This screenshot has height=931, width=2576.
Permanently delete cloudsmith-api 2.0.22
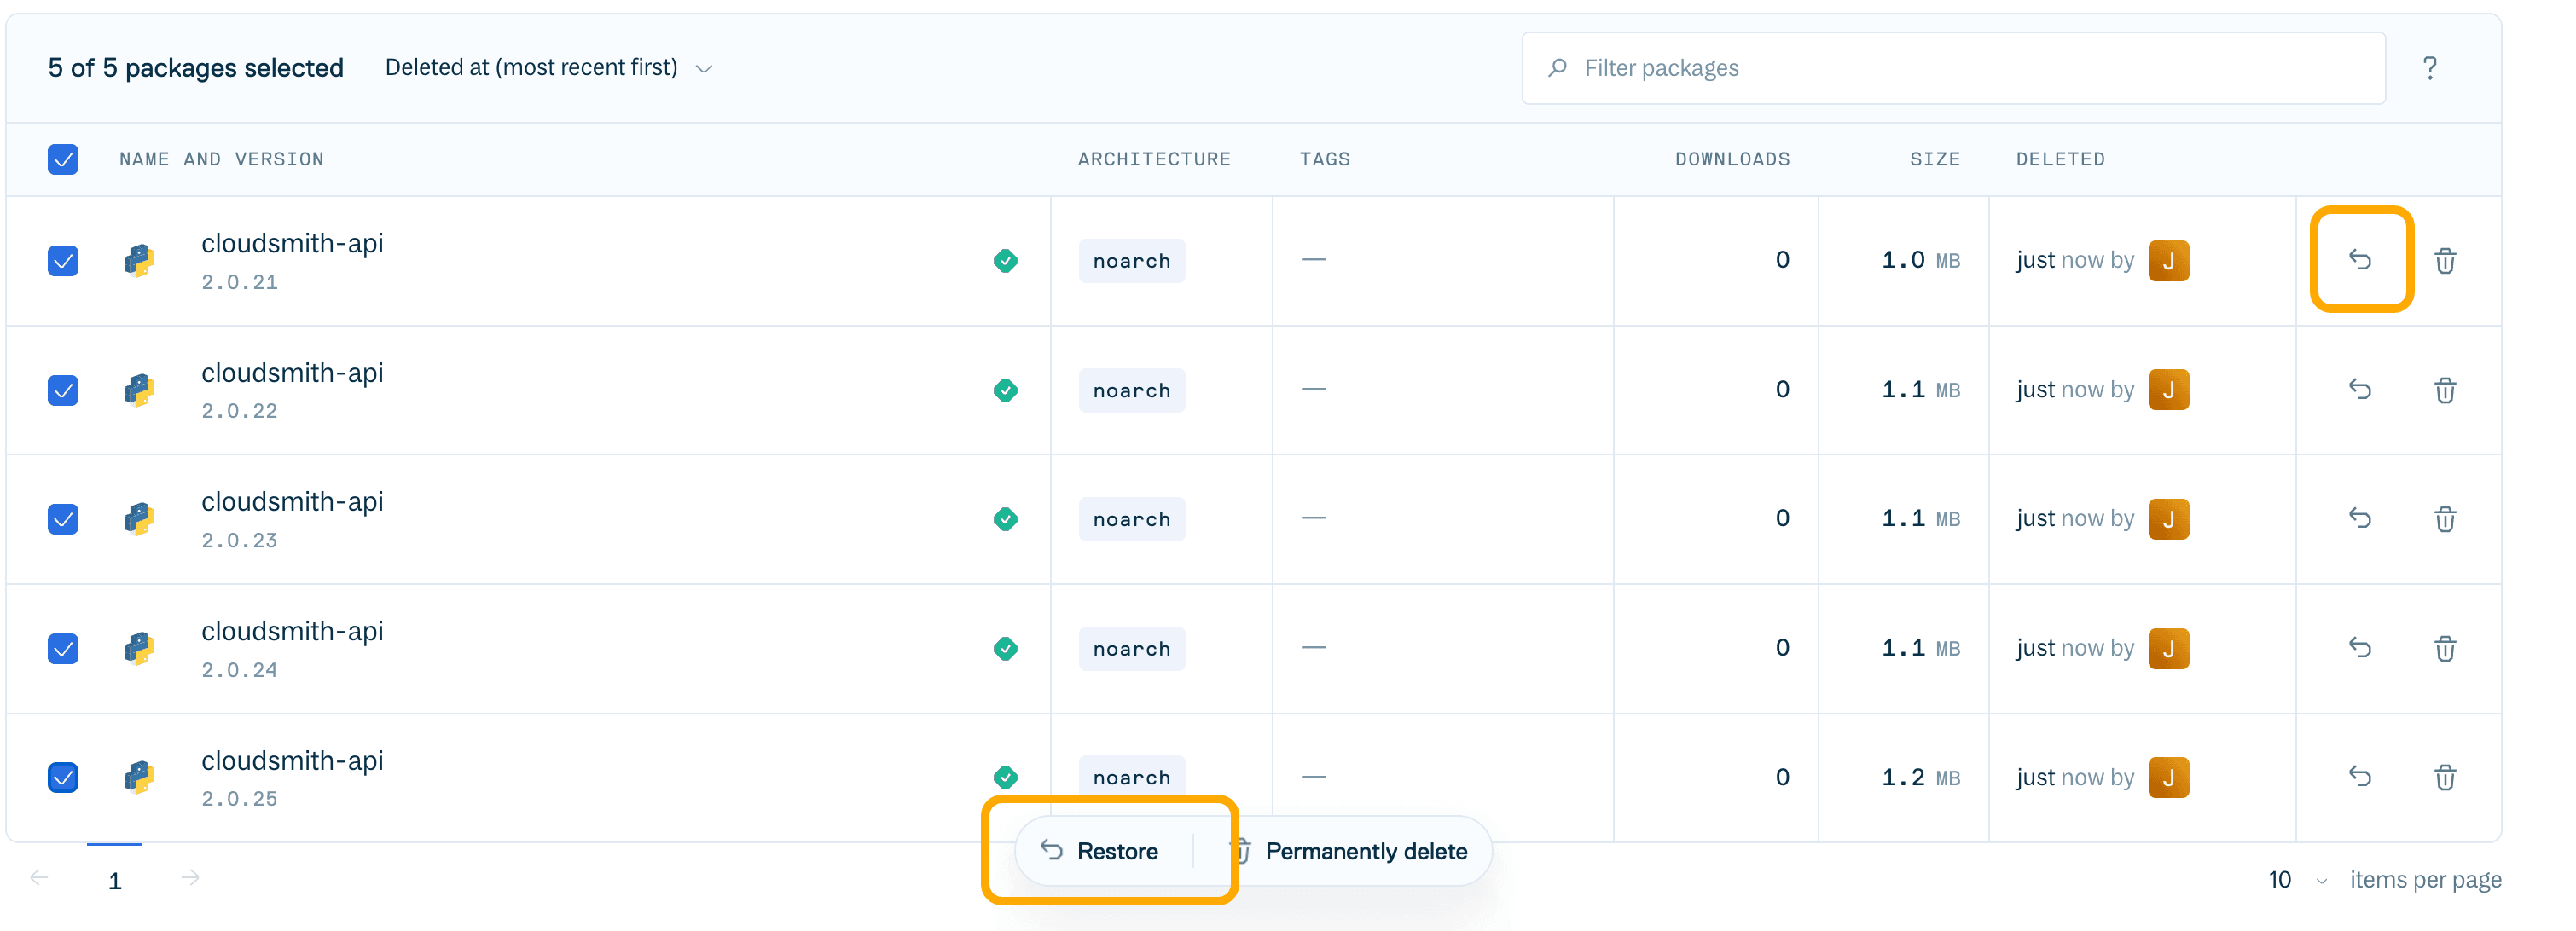(2446, 390)
